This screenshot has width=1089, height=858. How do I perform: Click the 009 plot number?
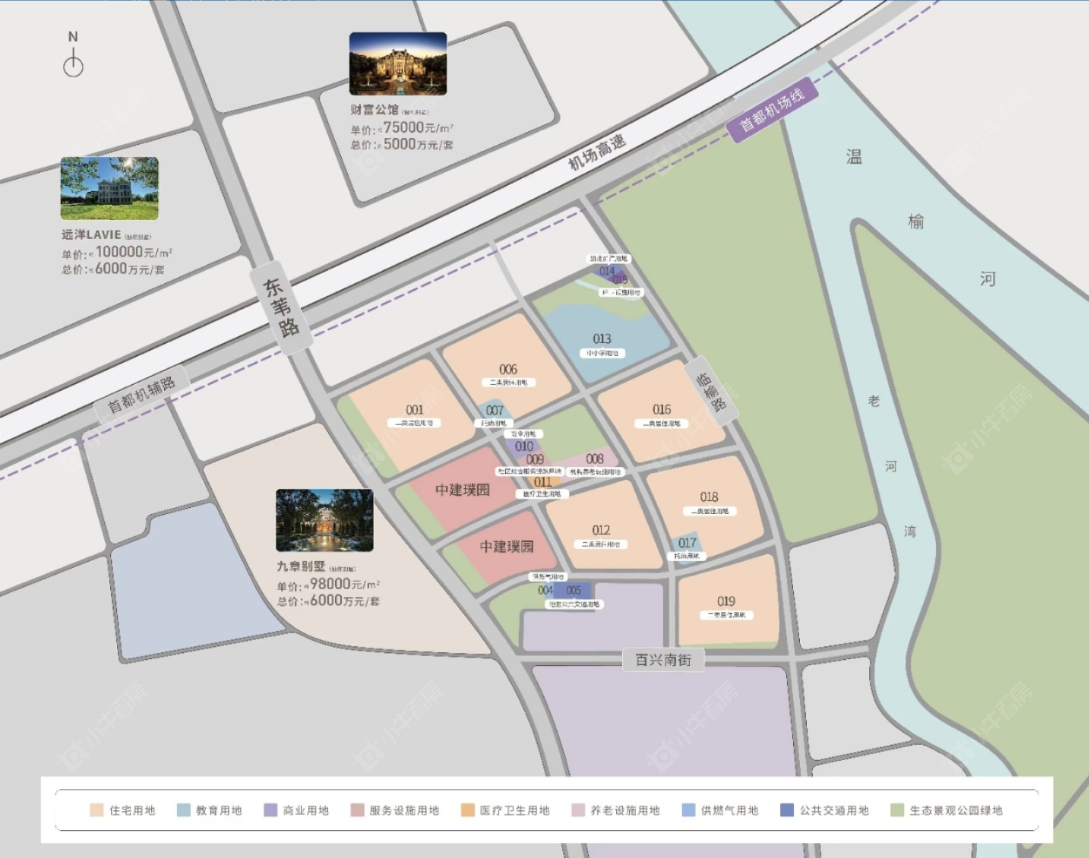pyautogui.click(x=535, y=459)
